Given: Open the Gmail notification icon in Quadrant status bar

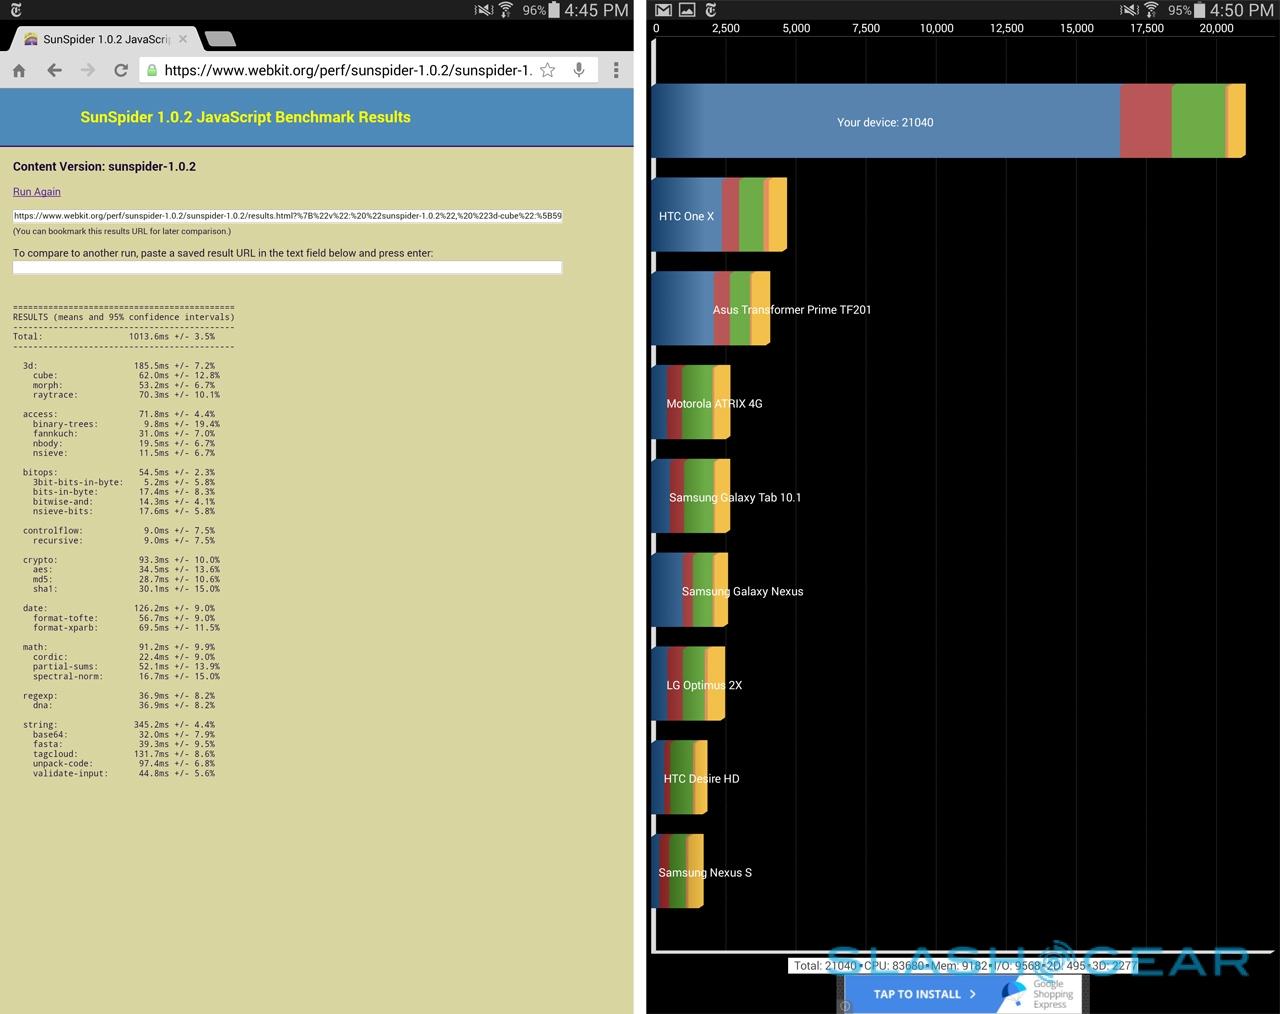Looking at the screenshot, I should pos(663,10).
